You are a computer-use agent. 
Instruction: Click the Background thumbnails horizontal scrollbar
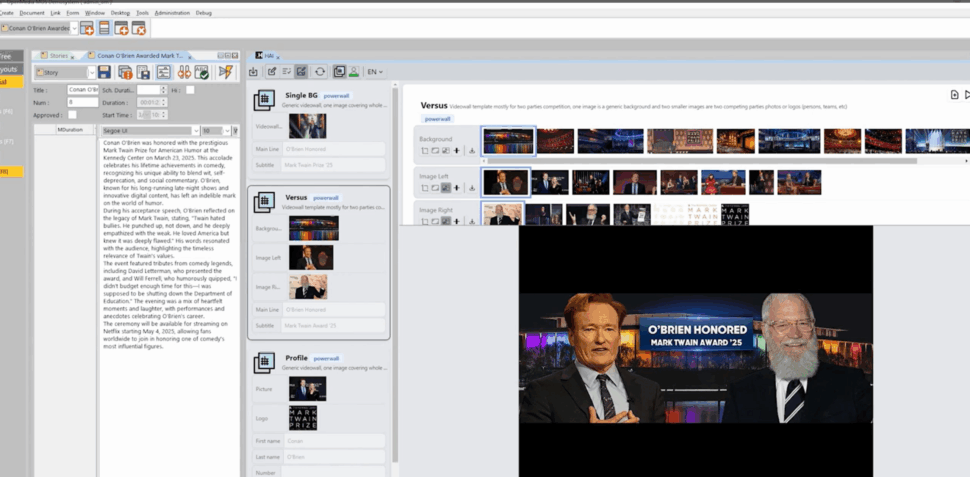pyautogui.click(x=700, y=161)
